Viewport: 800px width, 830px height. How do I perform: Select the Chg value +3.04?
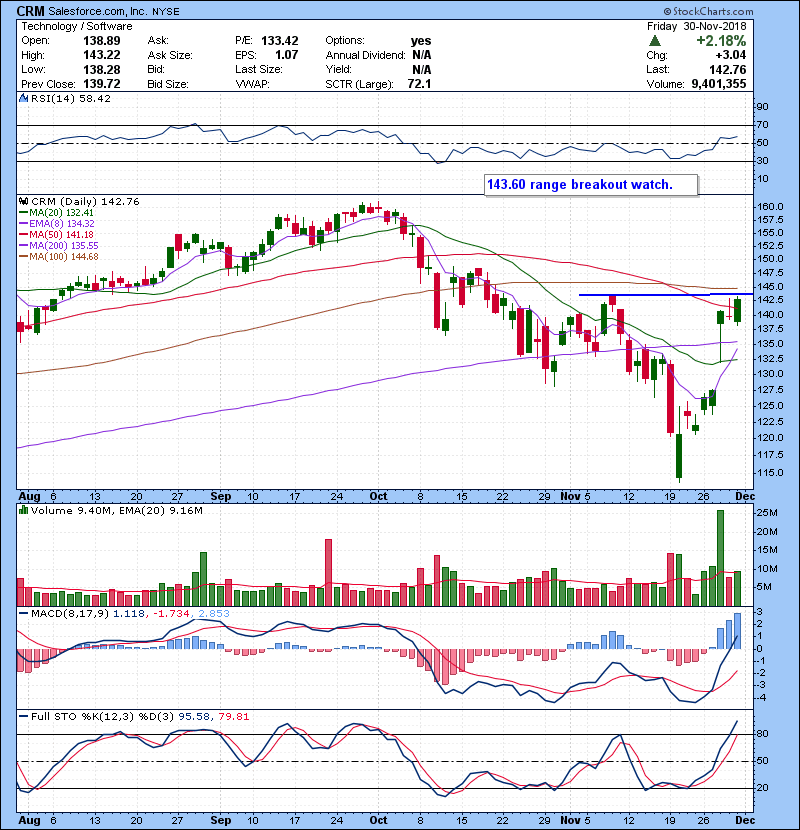(730, 55)
